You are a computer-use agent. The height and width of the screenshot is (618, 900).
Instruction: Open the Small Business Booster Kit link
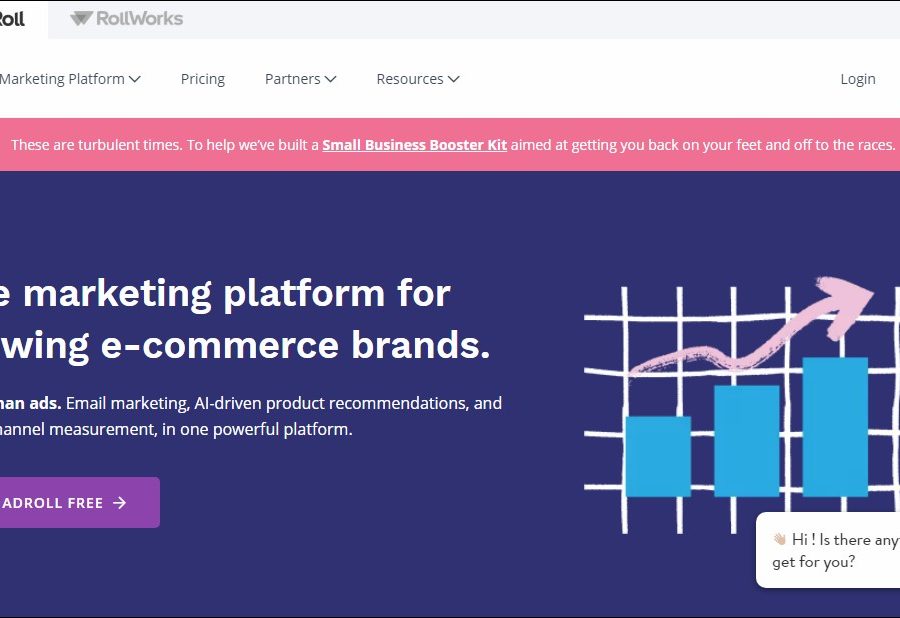(x=414, y=145)
